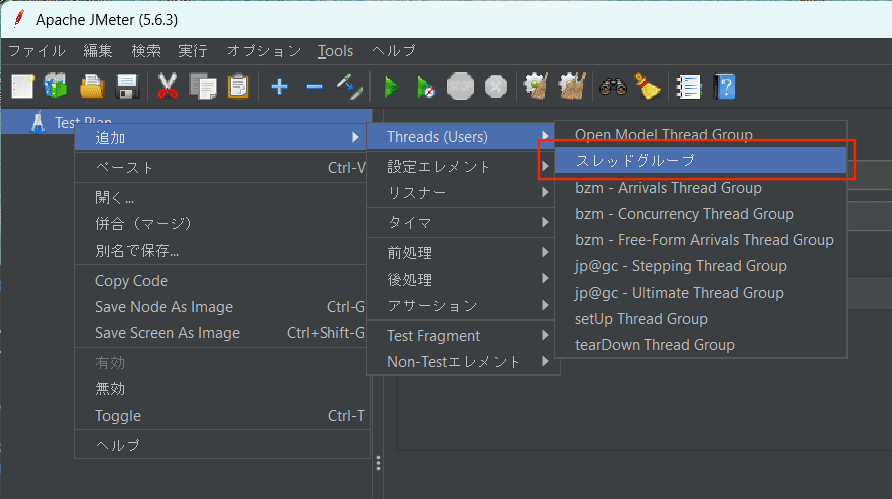892x499 pixels.
Task: Select jp@gc - Ultimate Thread Group
Action: click(701, 292)
